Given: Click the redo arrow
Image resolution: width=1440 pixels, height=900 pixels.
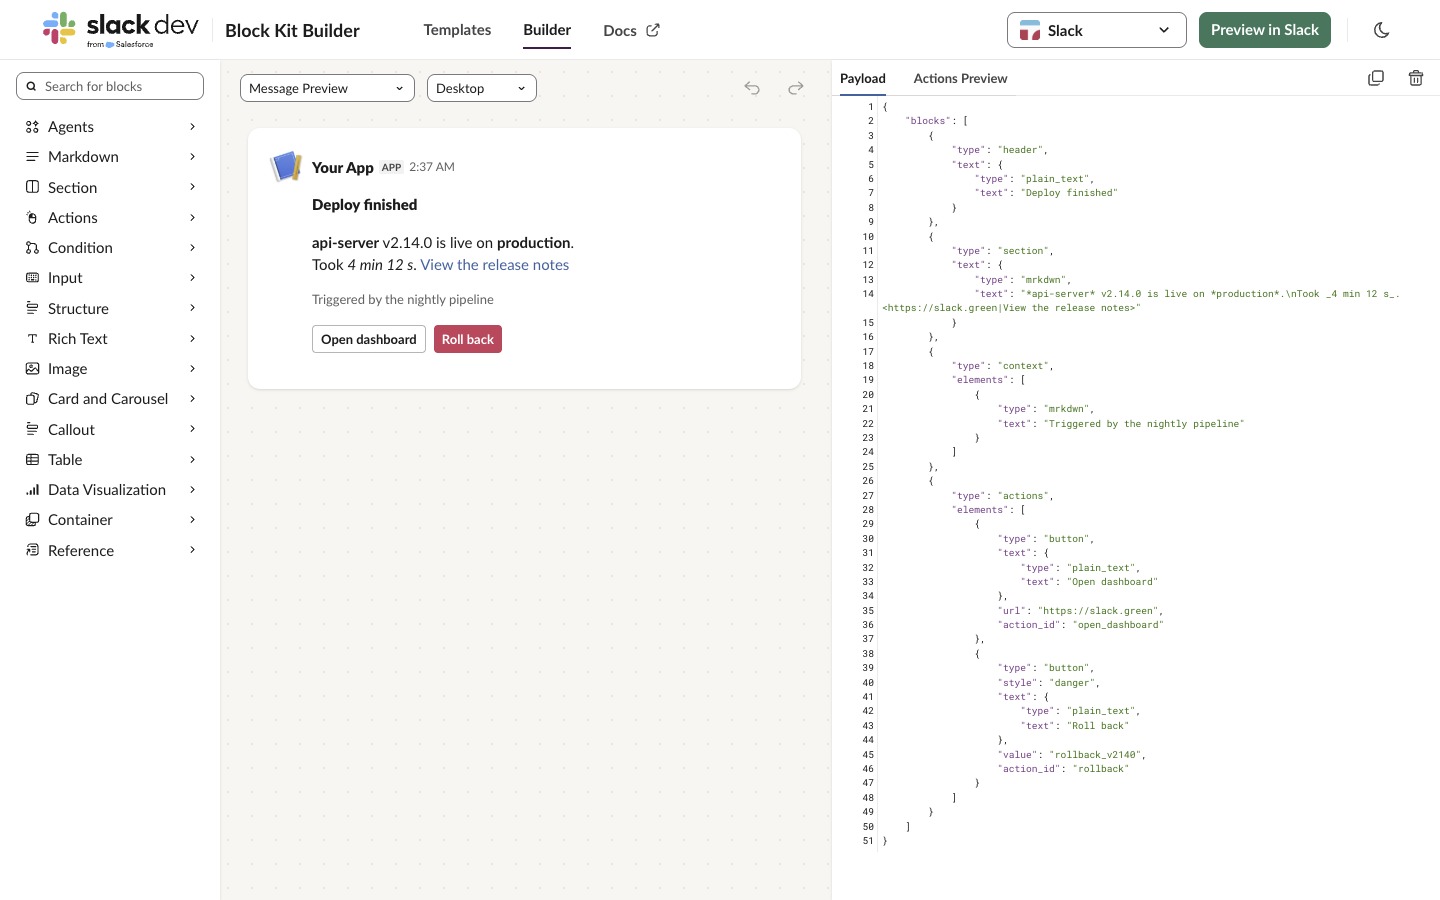Looking at the screenshot, I should [x=796, y=88].
